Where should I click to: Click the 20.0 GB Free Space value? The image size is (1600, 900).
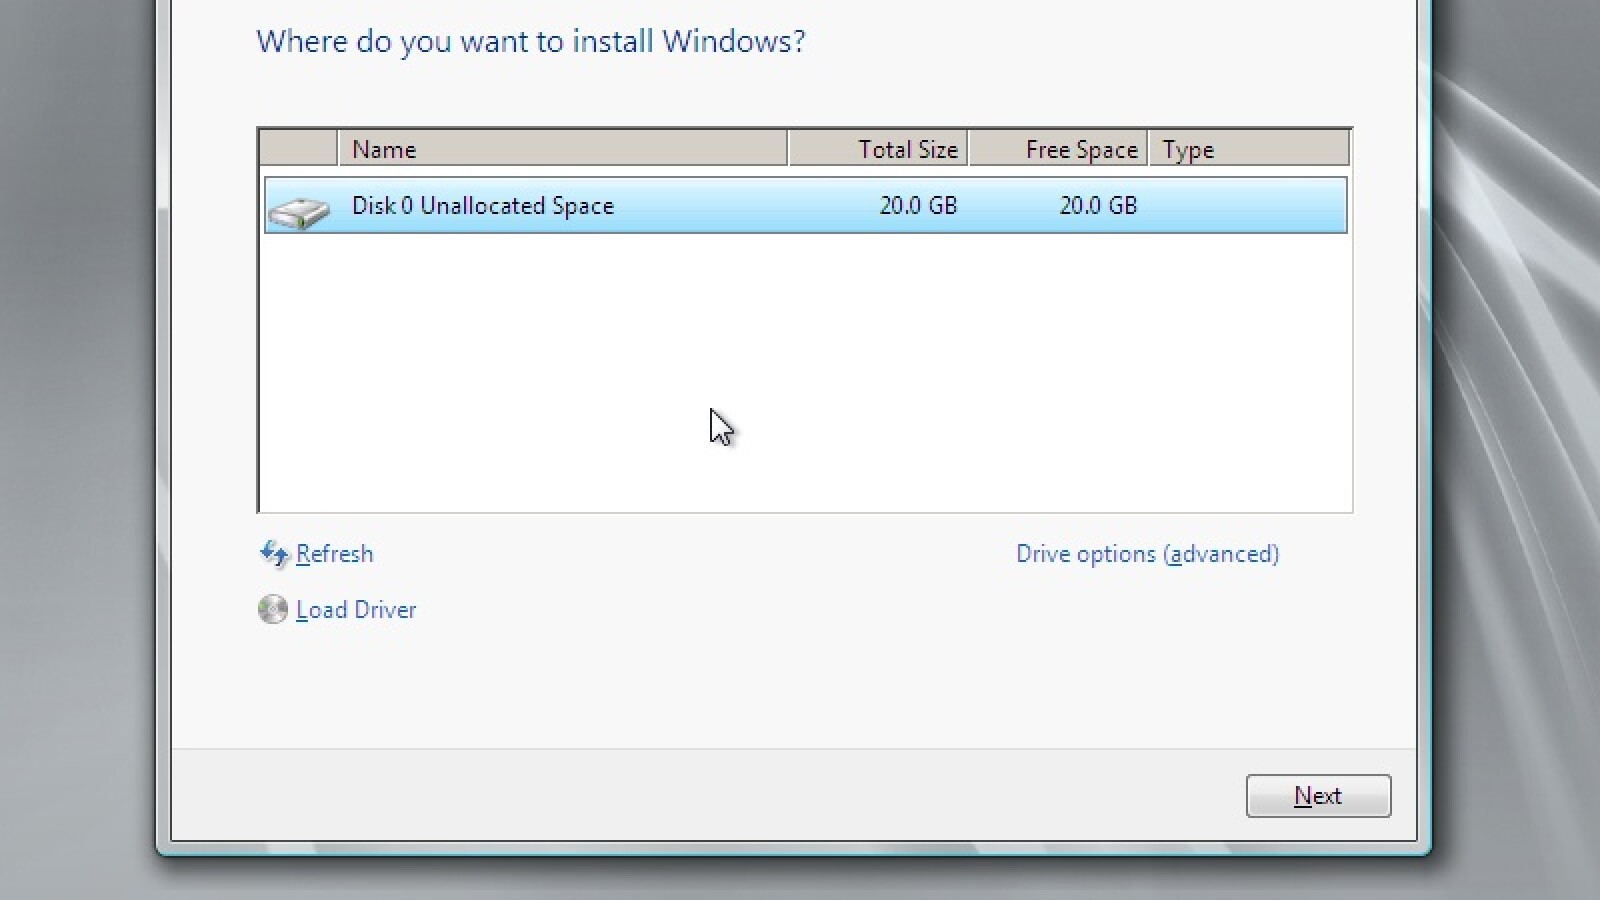point(1098,206)
